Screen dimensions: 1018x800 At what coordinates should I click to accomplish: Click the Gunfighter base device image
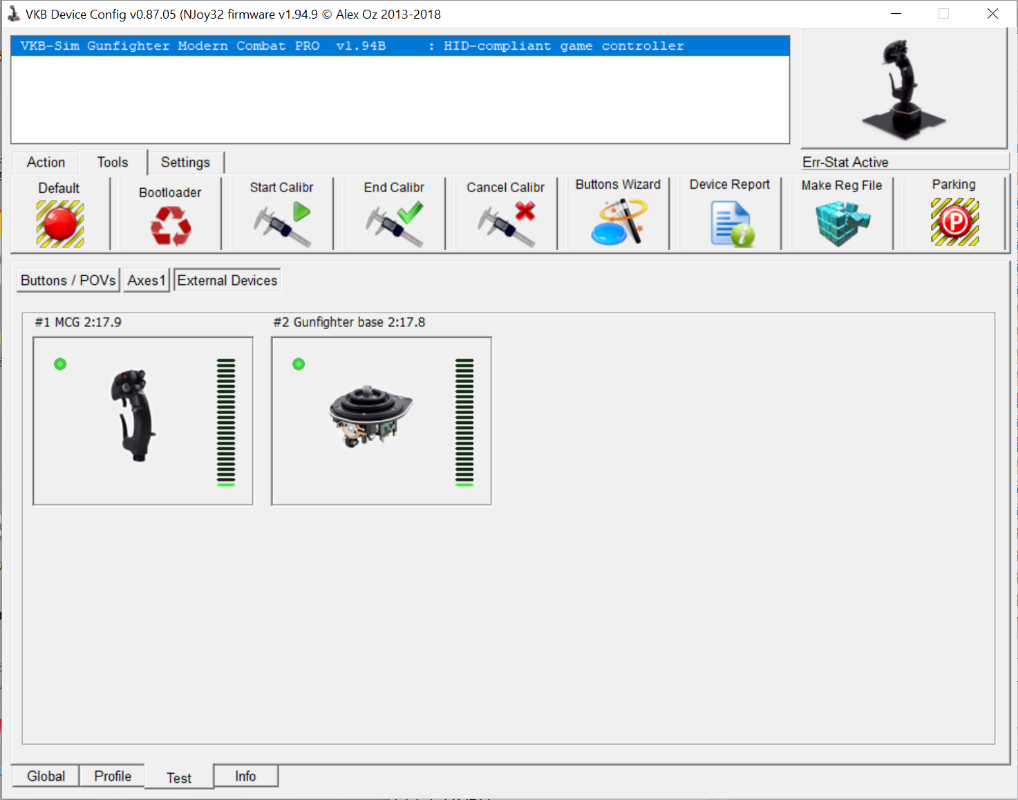pyautogui.click(x=370, y=416)
